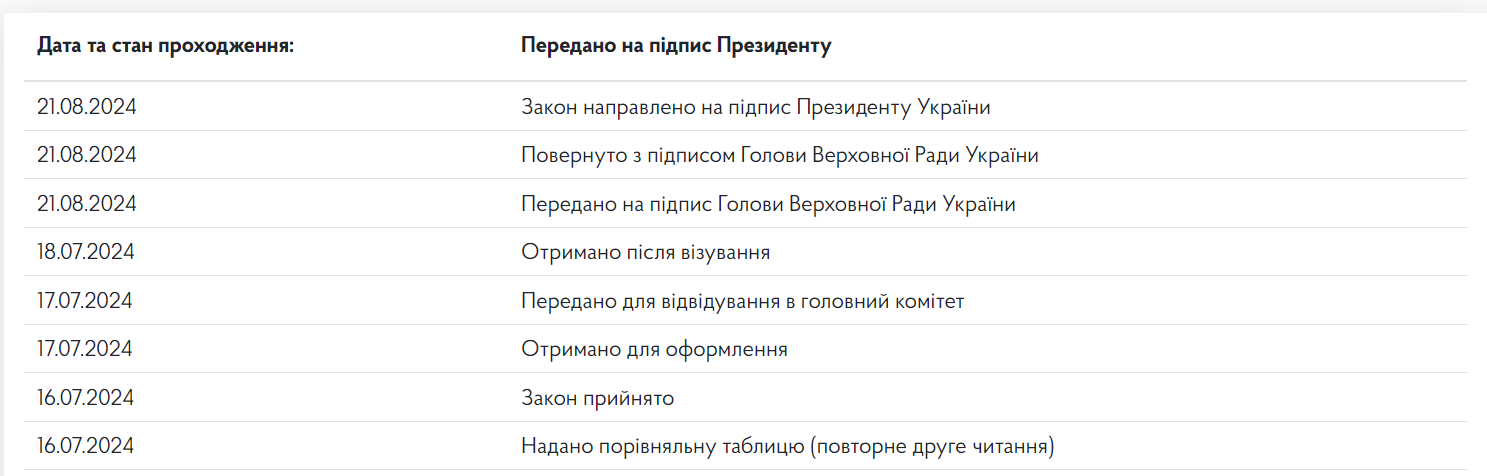Viewport: 1487px width, 476px height.
Task: Click date beside 'Передано на підпис Голови'
Action: tap(86, 204)
